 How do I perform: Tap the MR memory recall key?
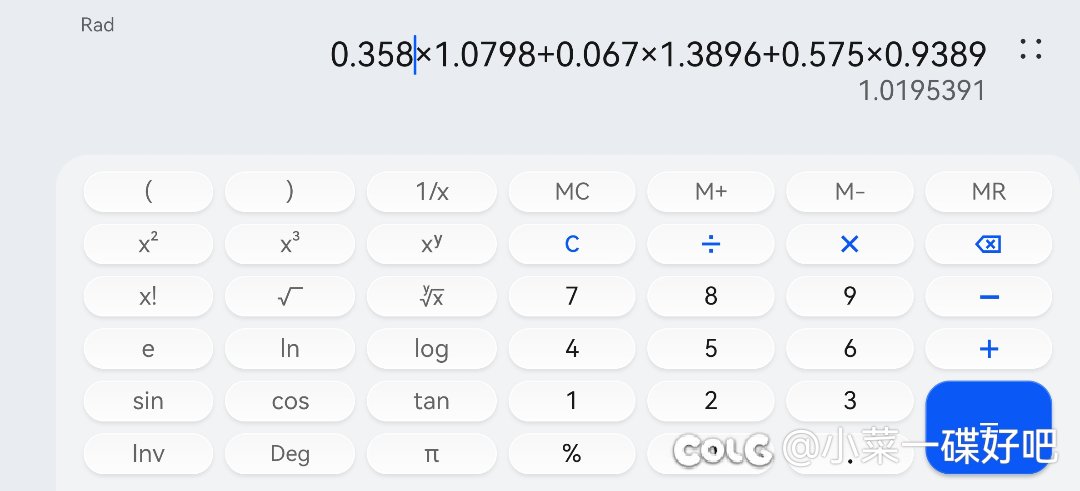tap(988, 192)
